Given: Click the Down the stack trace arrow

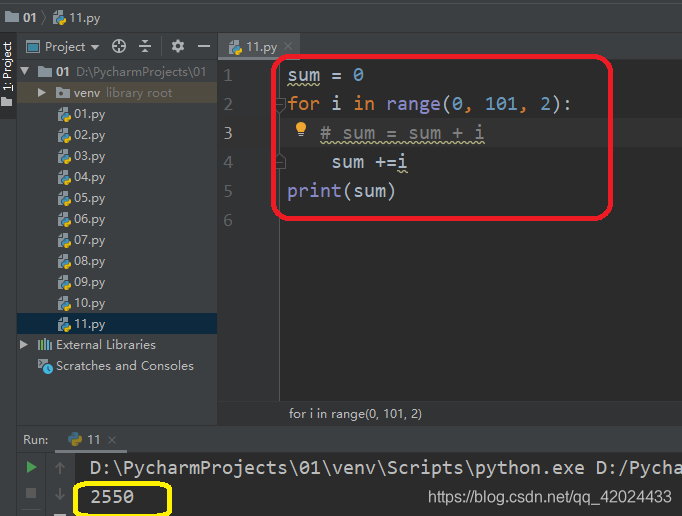Looking at the screenshot, I should point(60,494).
